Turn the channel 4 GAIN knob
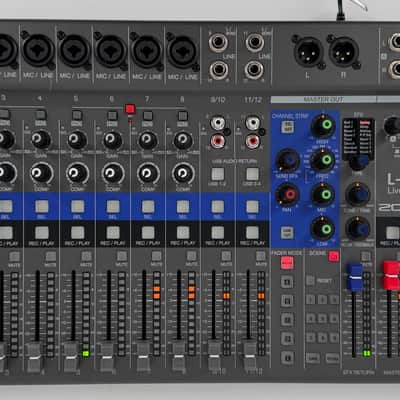The width and height of the screenshot is (400, 400). pyautogui.click(x=41, y=139)
